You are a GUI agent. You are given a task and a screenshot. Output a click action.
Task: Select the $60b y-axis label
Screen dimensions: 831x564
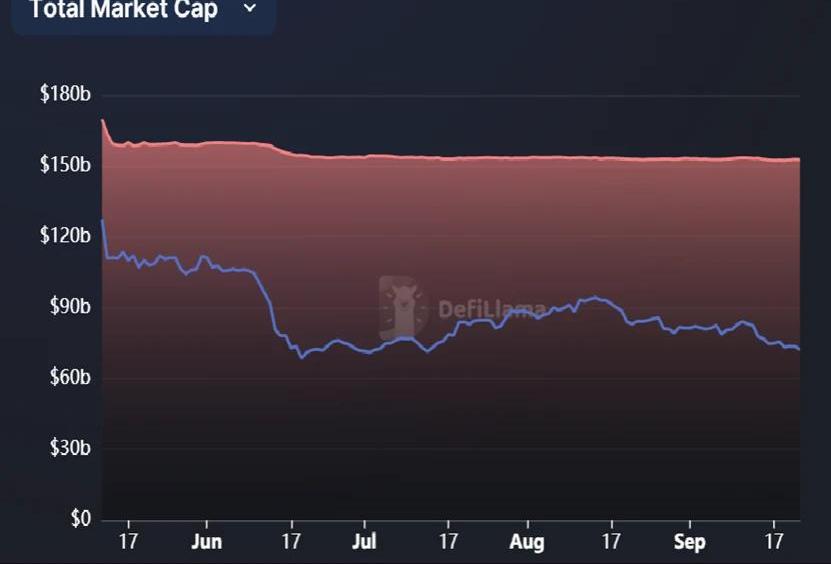tap(69, 378)
